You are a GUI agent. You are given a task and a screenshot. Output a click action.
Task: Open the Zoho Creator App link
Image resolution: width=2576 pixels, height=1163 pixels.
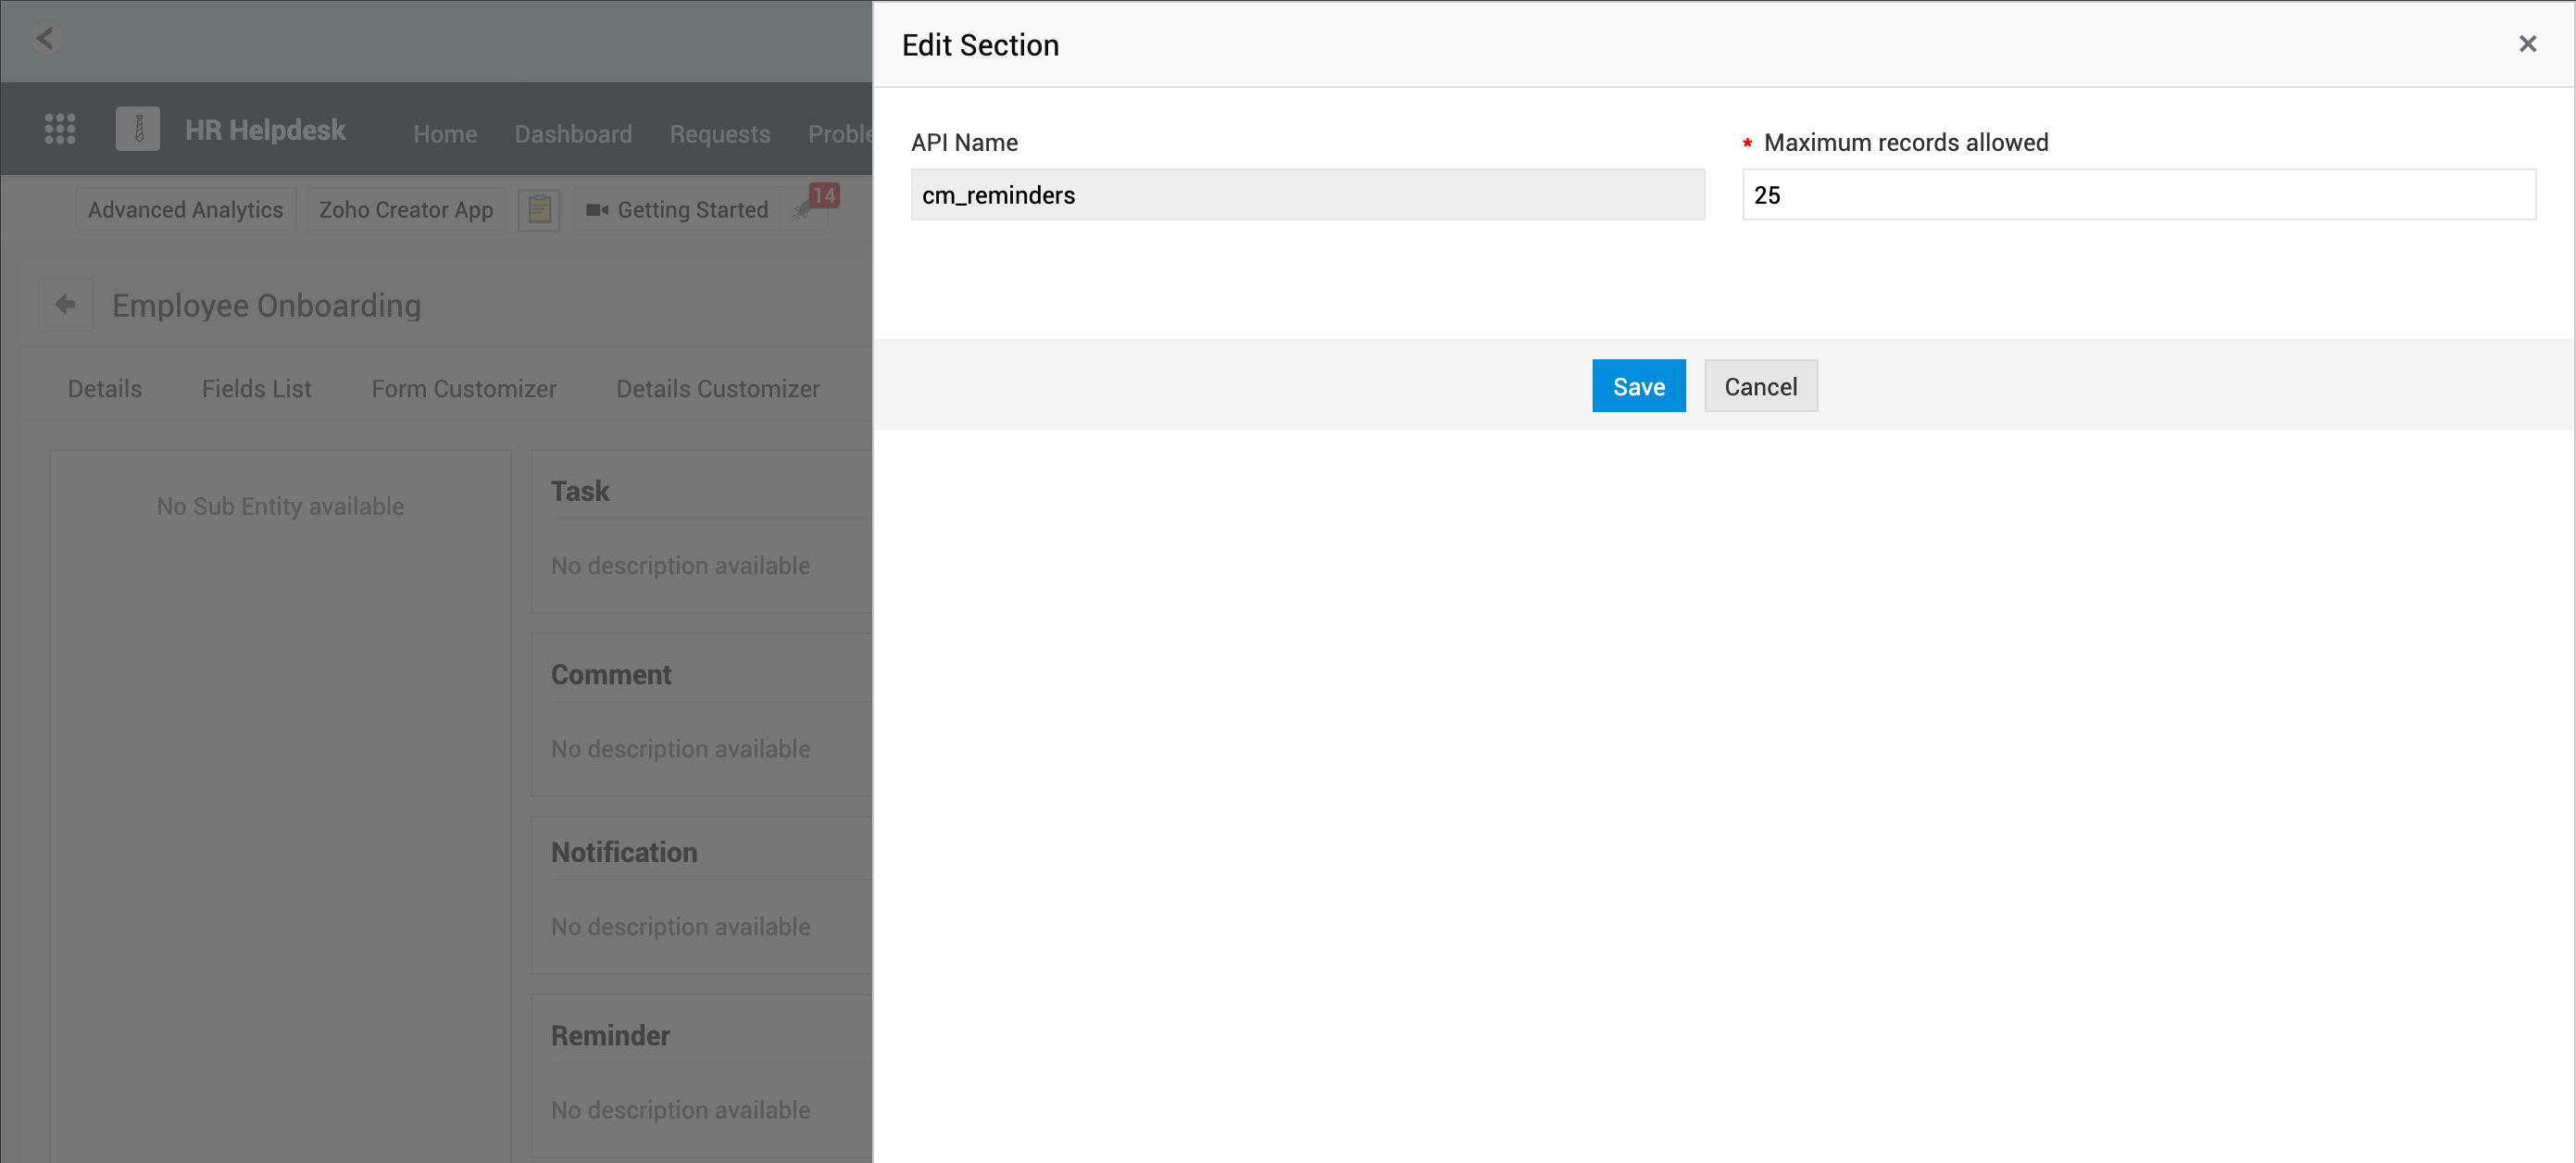[x=406, y=210]
